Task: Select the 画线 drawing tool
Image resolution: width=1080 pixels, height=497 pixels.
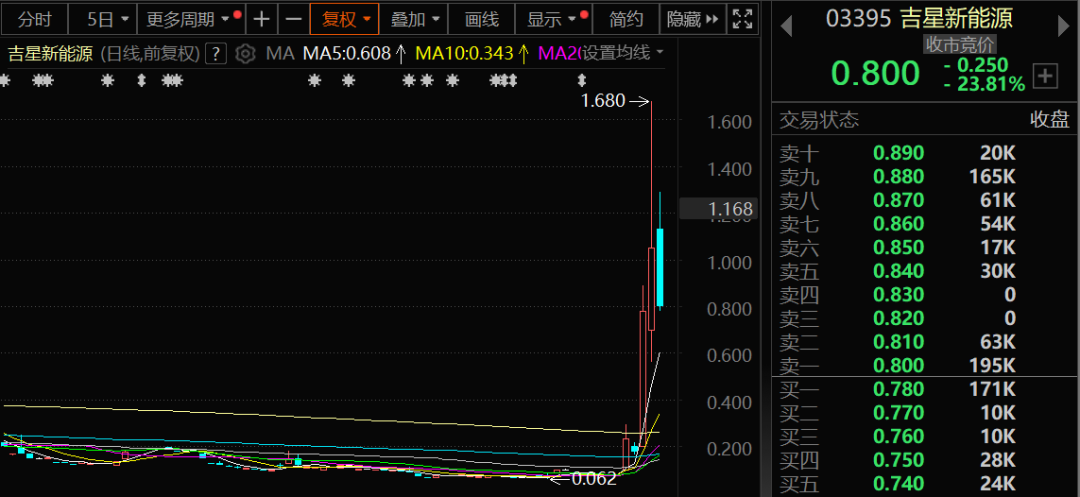Action: [481, 19]
